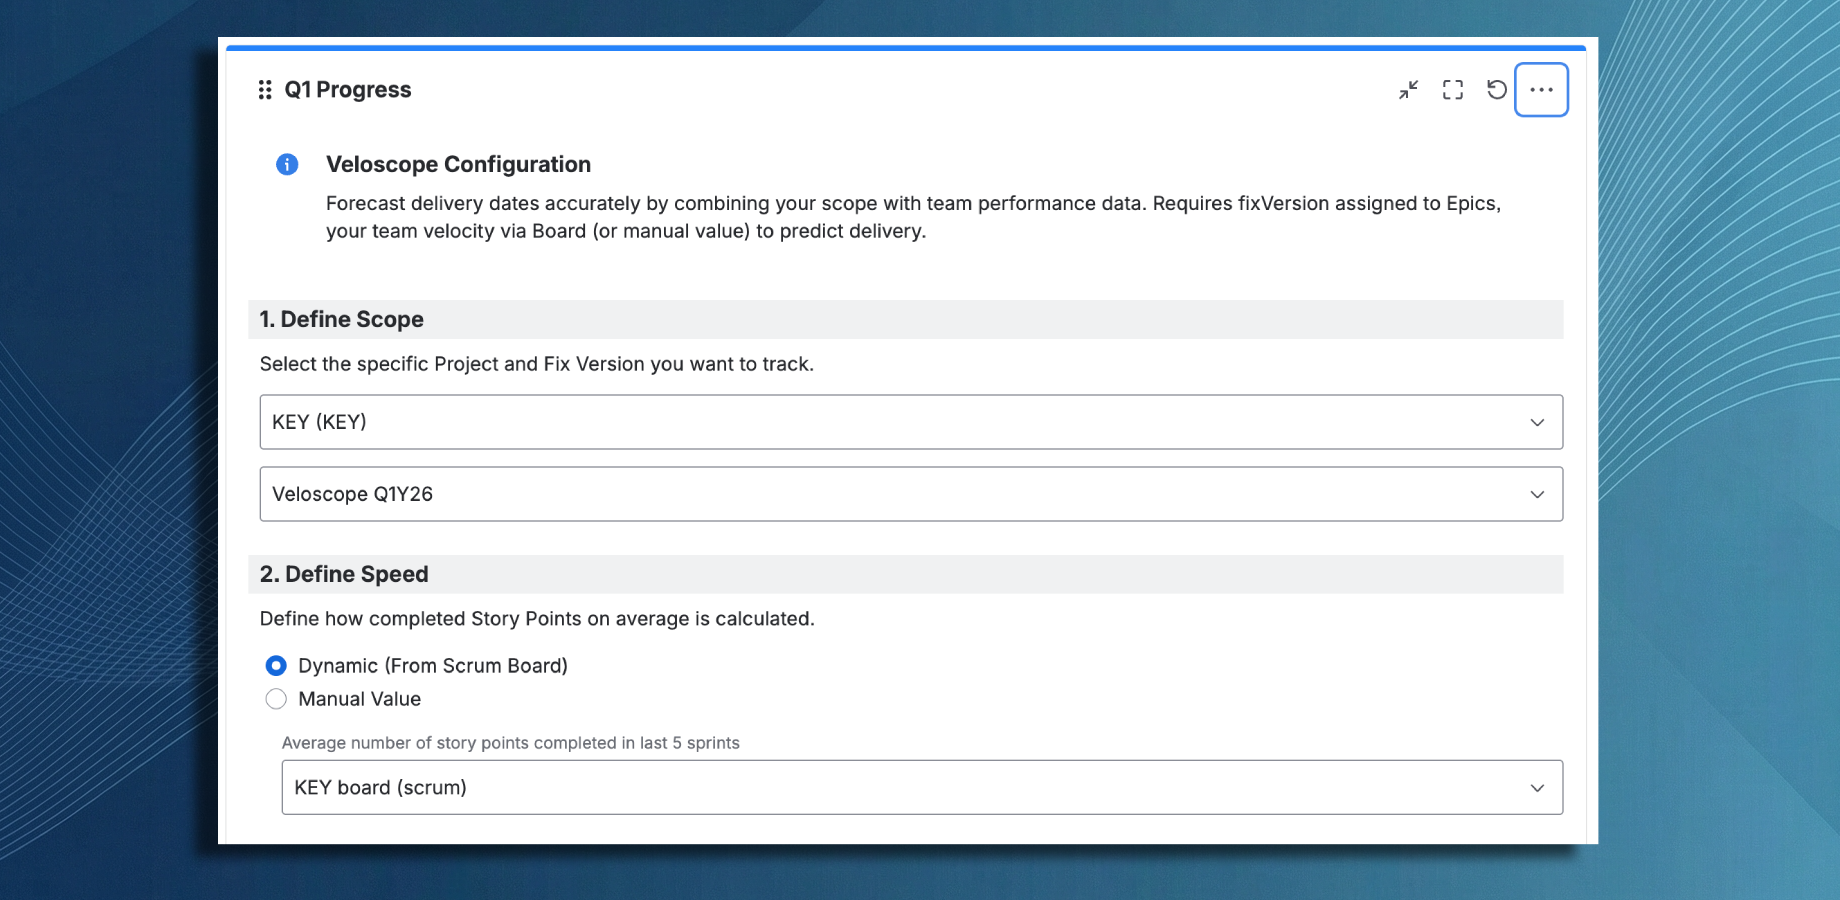Screen dimensions: 1840x900
Task: Open the more actions ellipsis menu
Action: click(x=1541, y=90)
